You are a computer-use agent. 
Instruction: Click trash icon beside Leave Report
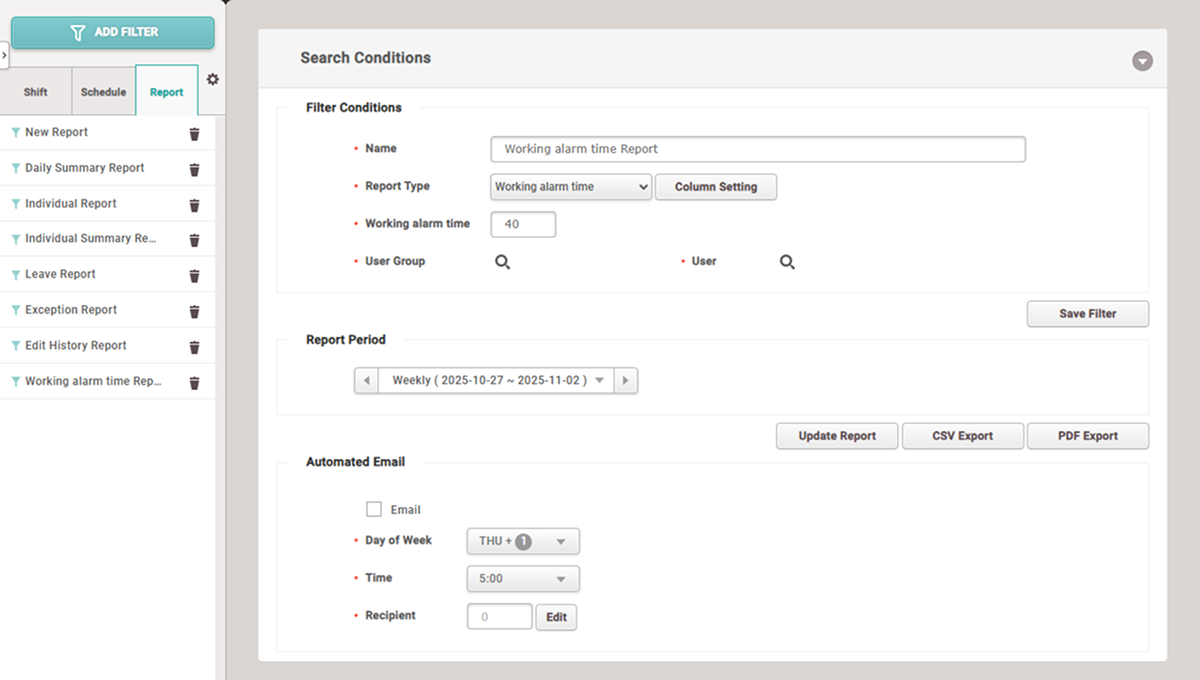pos(194,275)
